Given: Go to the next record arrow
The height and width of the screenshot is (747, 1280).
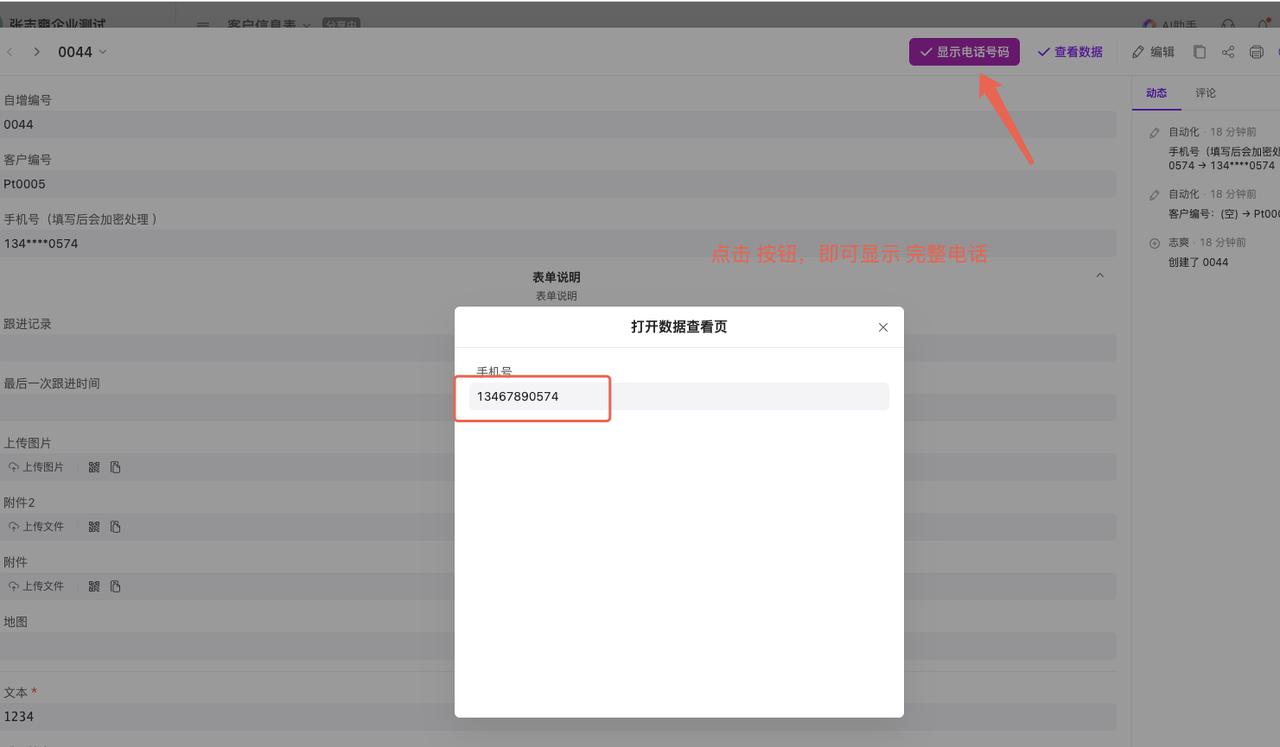Looking at the screenshot, I should tap(37, 52).
